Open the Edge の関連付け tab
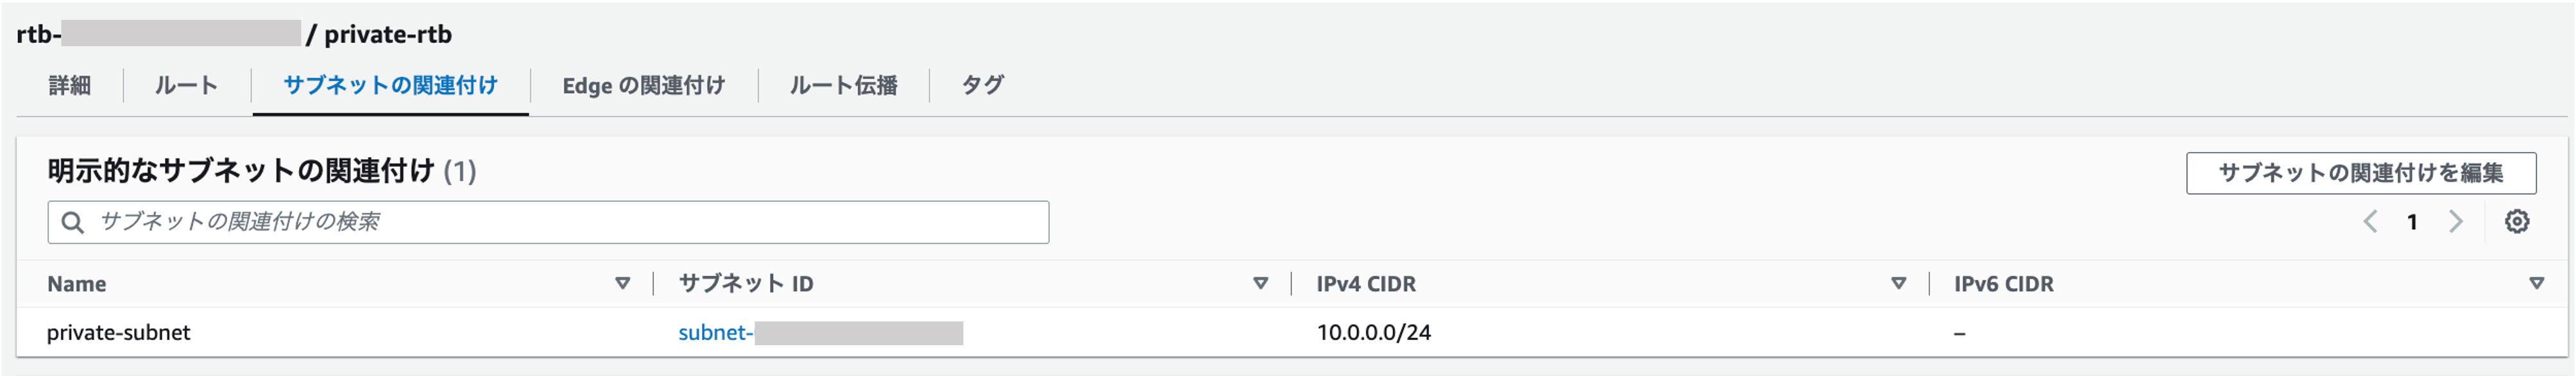This screenshot has height=376, width=2576. tap(643, 86)
